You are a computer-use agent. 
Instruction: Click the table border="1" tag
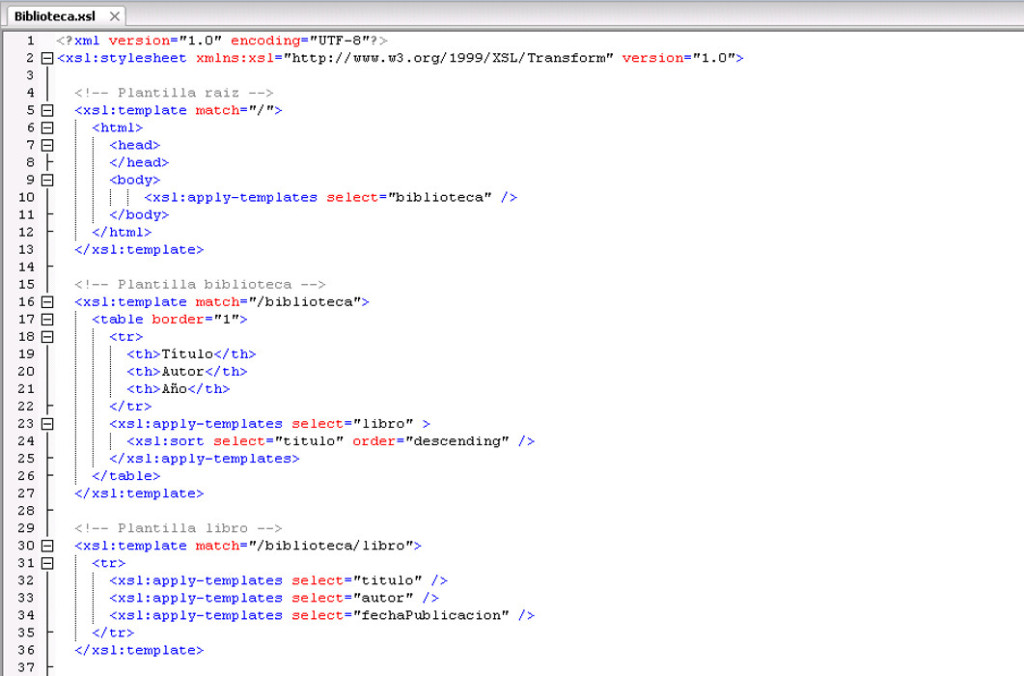(x=170, y=319)
